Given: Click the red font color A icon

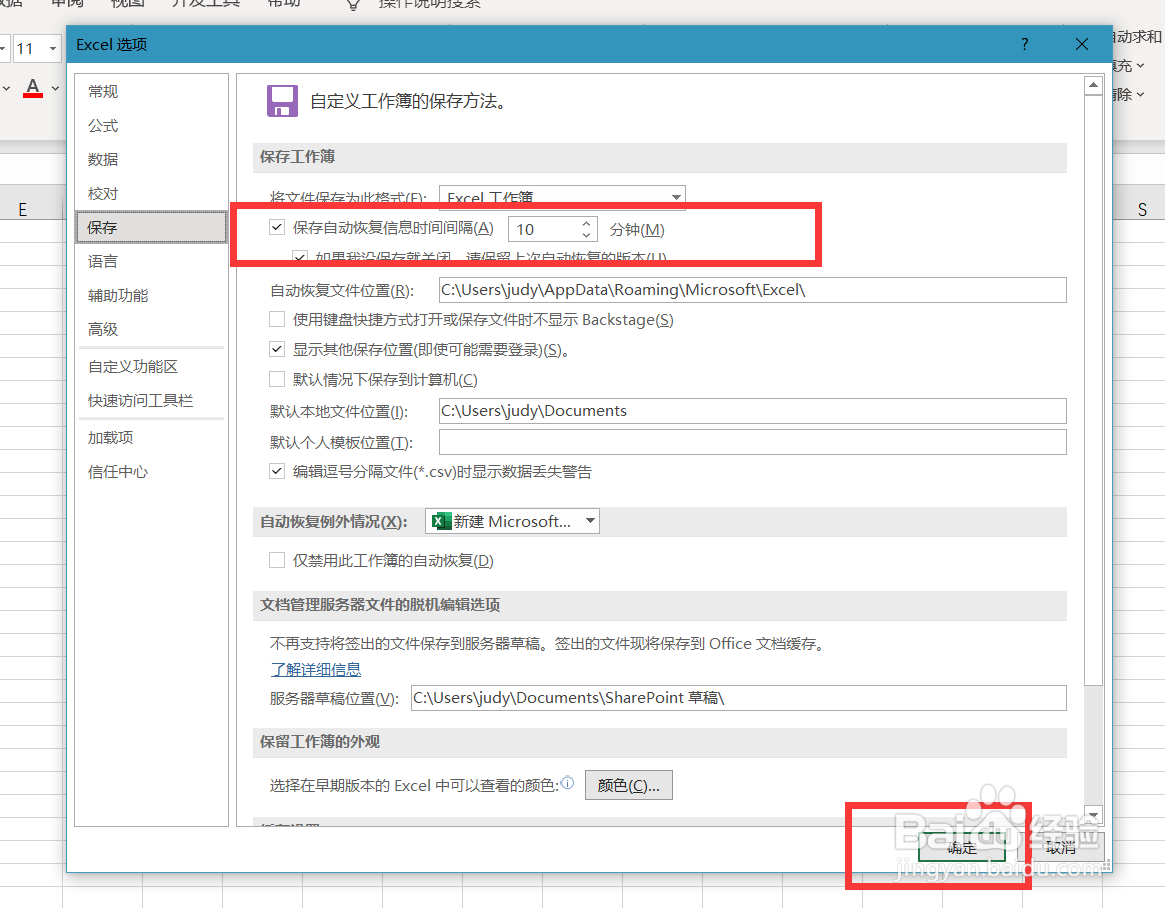Looking at the screenshot, I should (33, 88).
